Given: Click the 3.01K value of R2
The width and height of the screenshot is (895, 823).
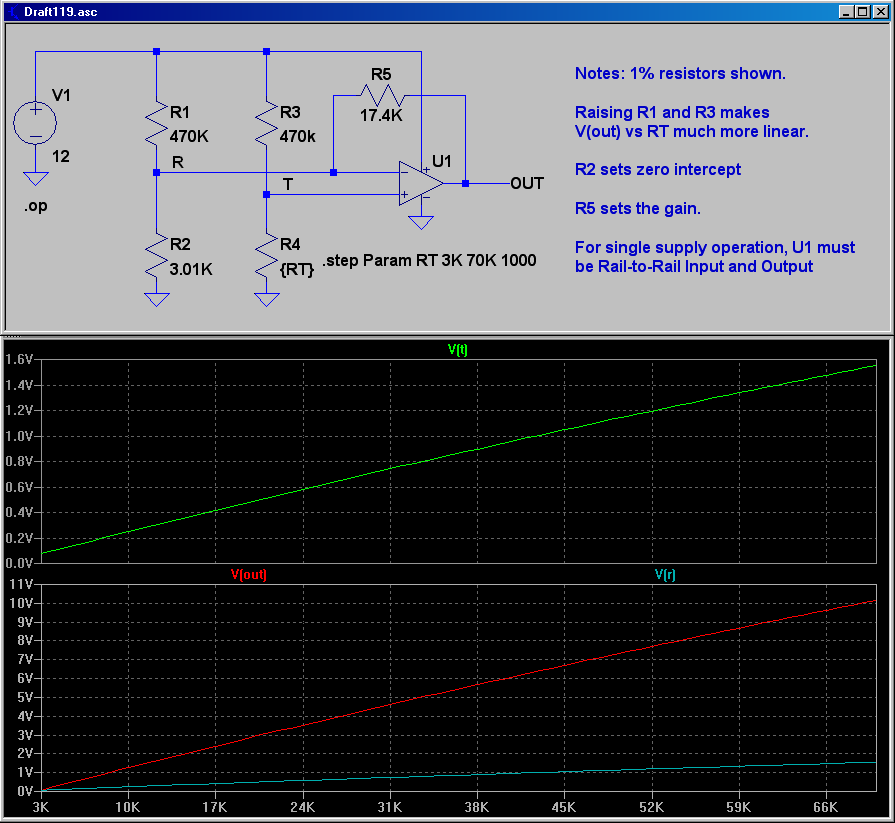Looking at the screenshot, I should 191,269.
